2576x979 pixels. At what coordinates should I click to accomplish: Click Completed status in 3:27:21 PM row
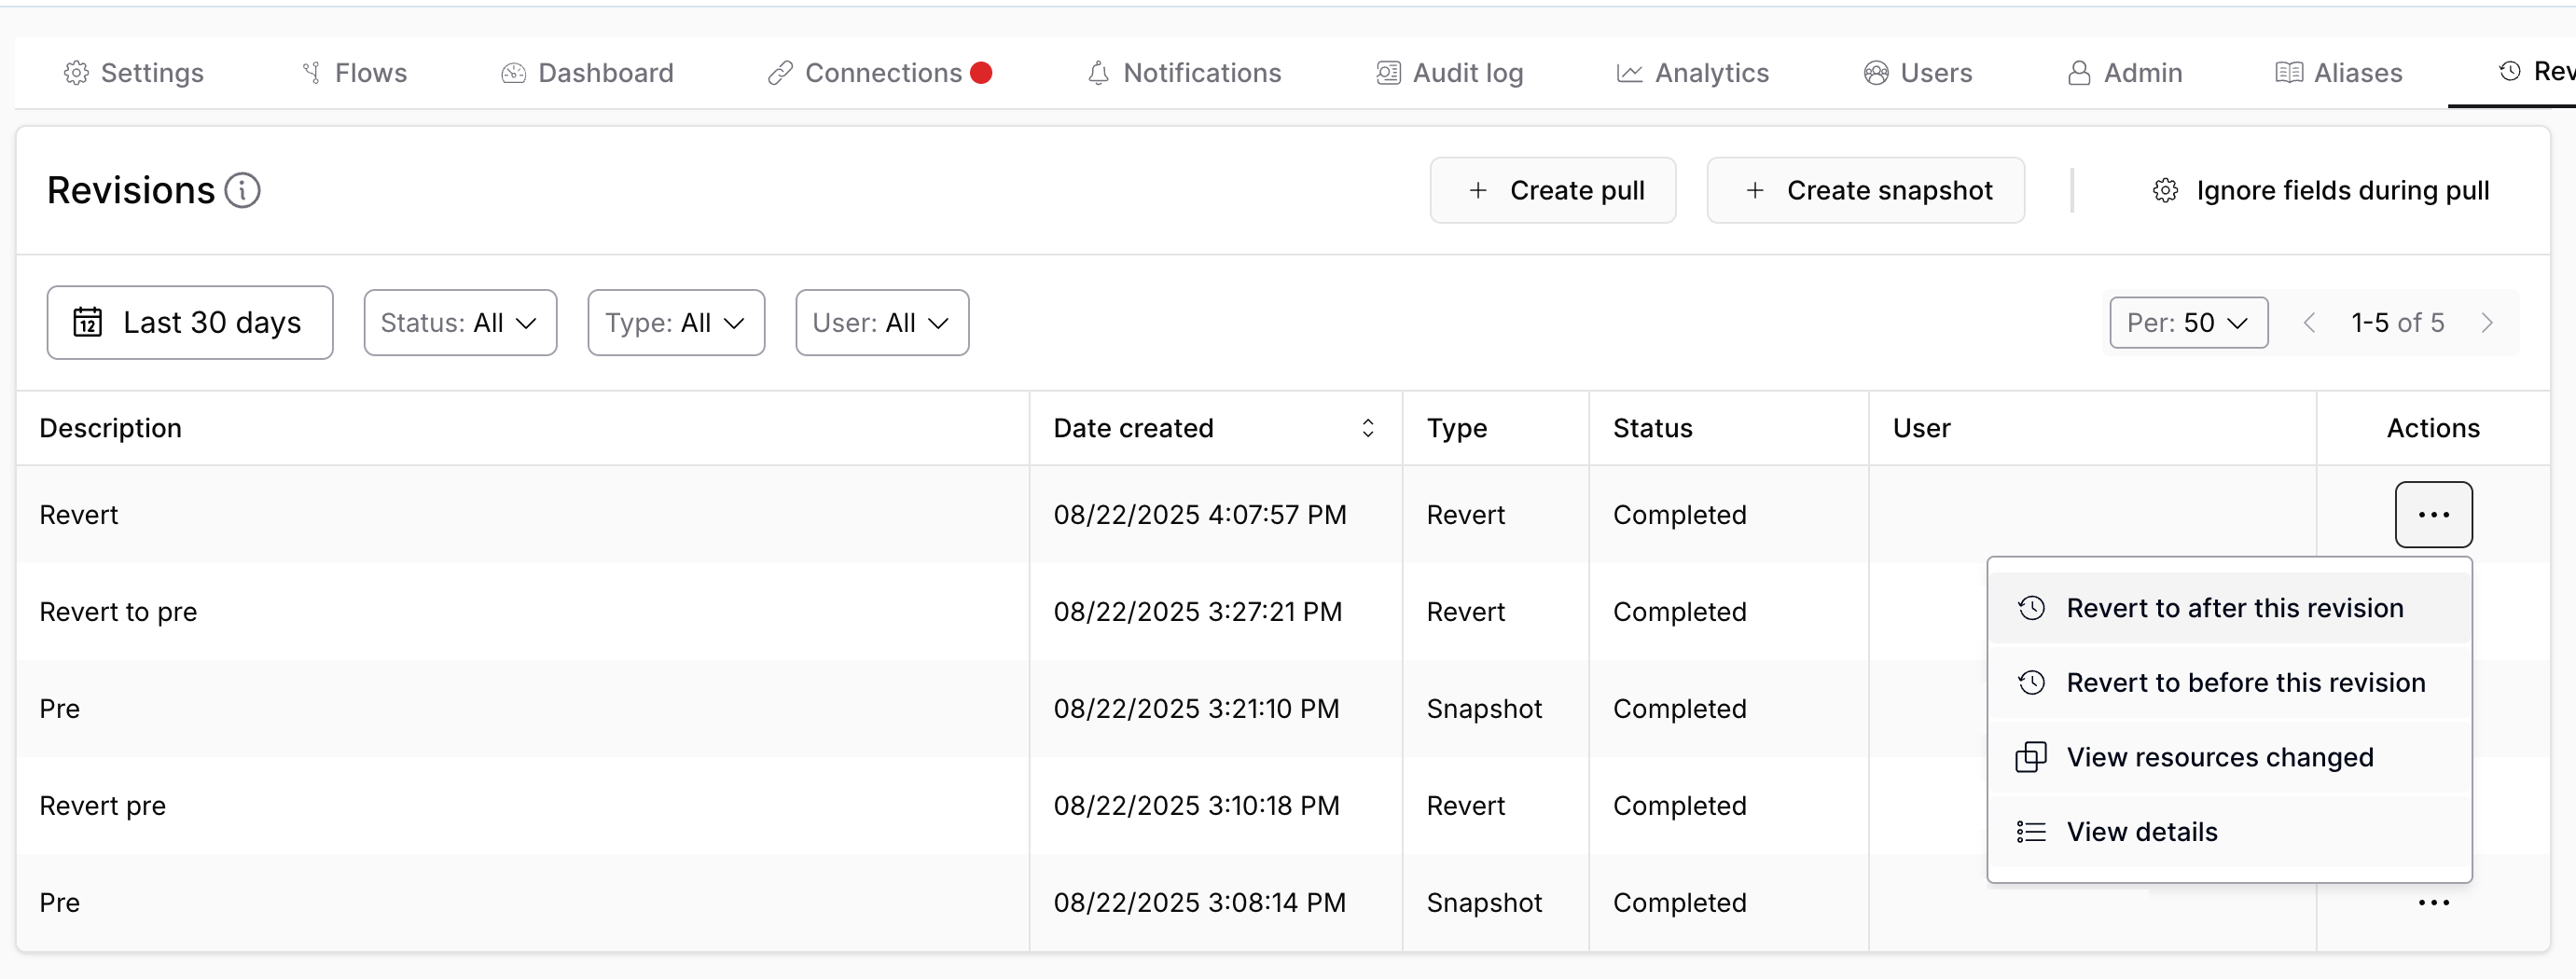1679,611
